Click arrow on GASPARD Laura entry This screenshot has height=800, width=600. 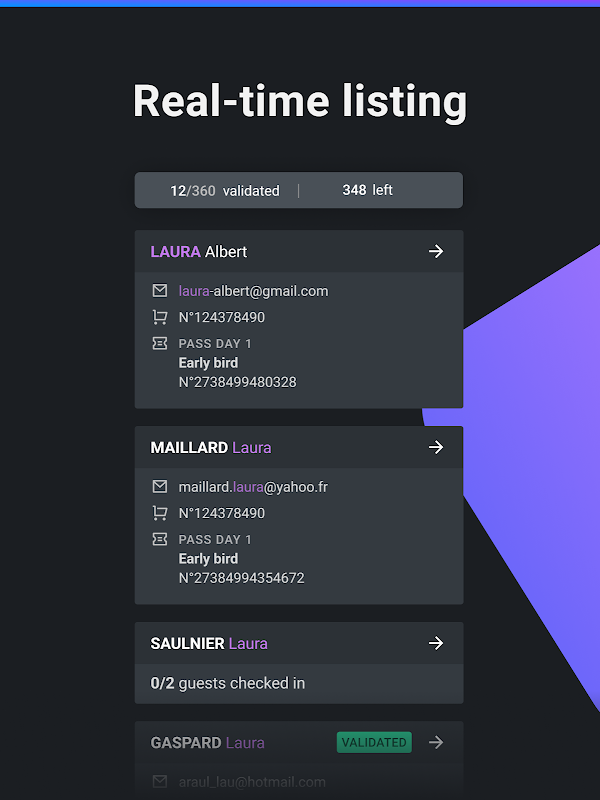(x=436, y=743)
